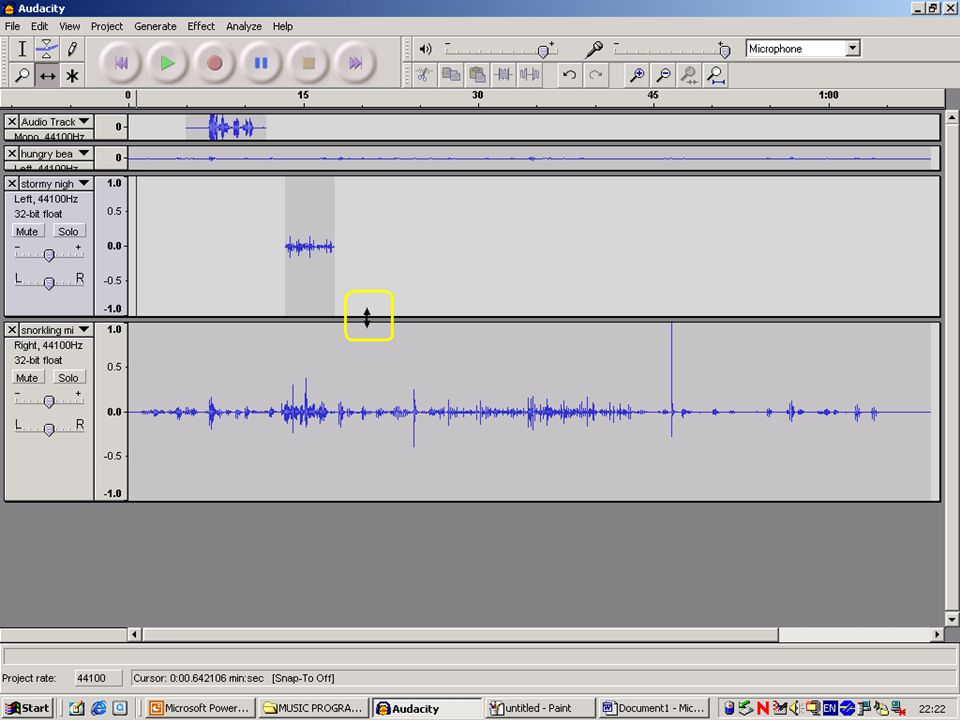Click vertical scrollbar down arrow

tap(952, 619)
